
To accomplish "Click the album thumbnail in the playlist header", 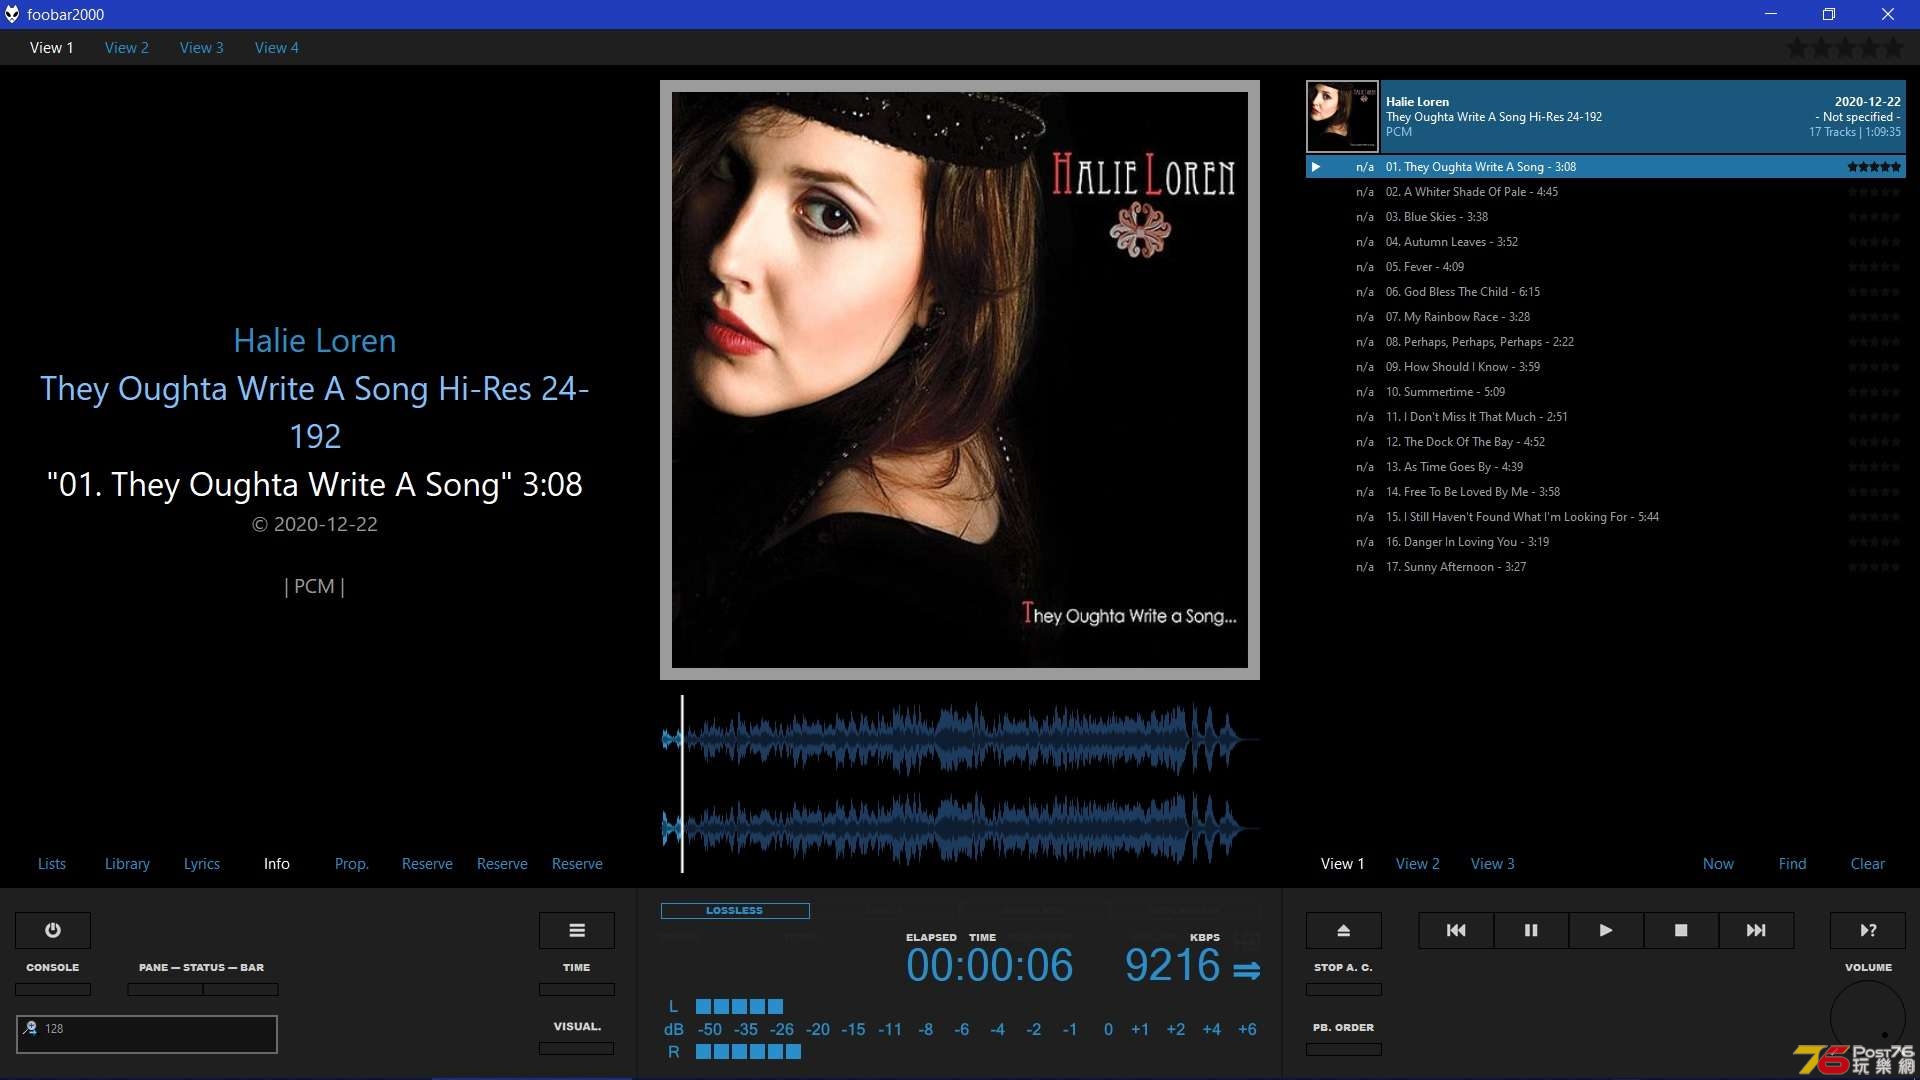I will click(x=1342, y=116).
